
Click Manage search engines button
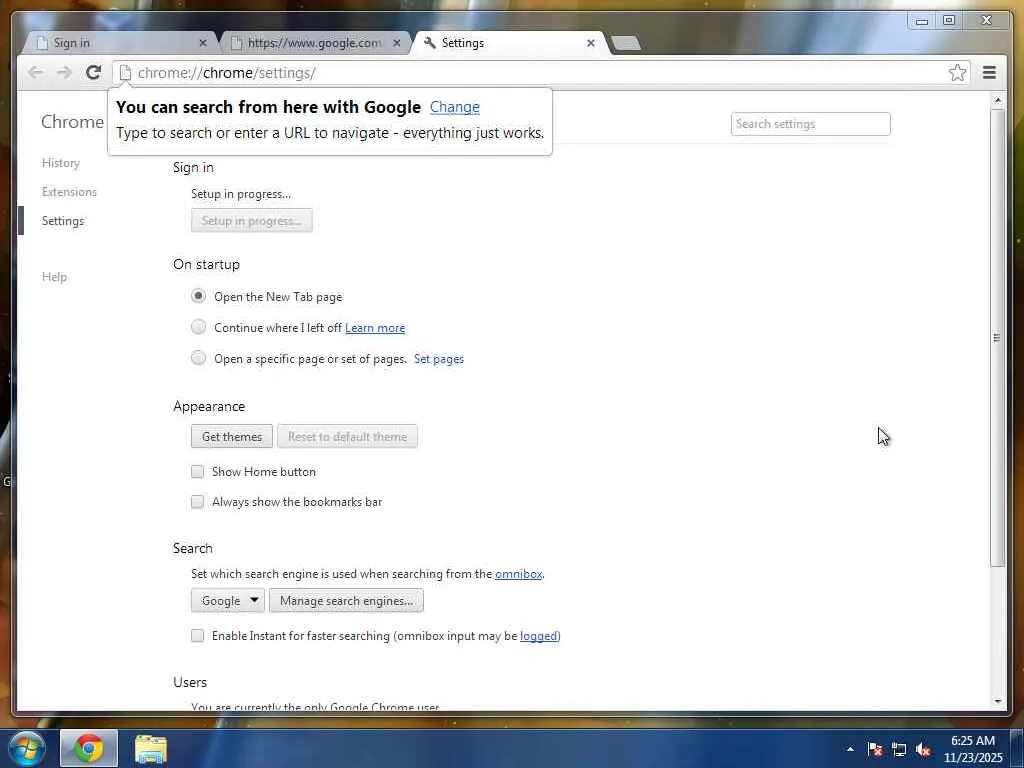tap(346, 600)
